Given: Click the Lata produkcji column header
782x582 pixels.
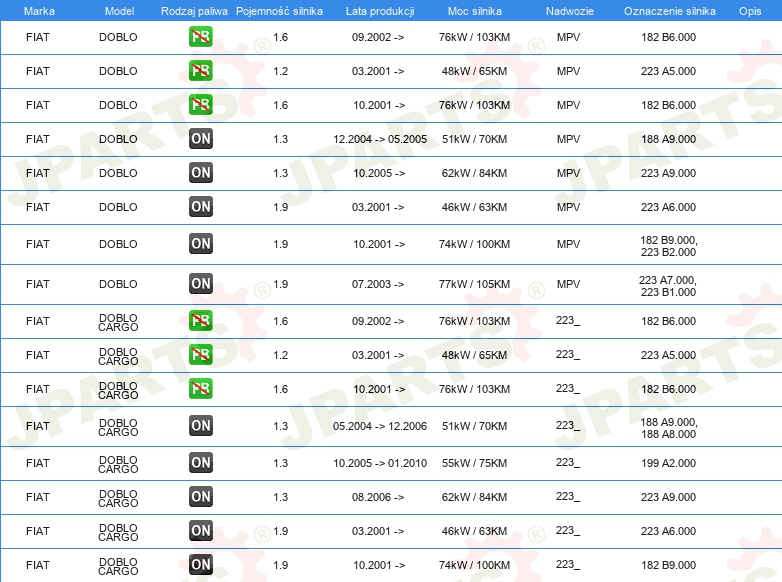Looking at the screenshot, I should [380, 11].
